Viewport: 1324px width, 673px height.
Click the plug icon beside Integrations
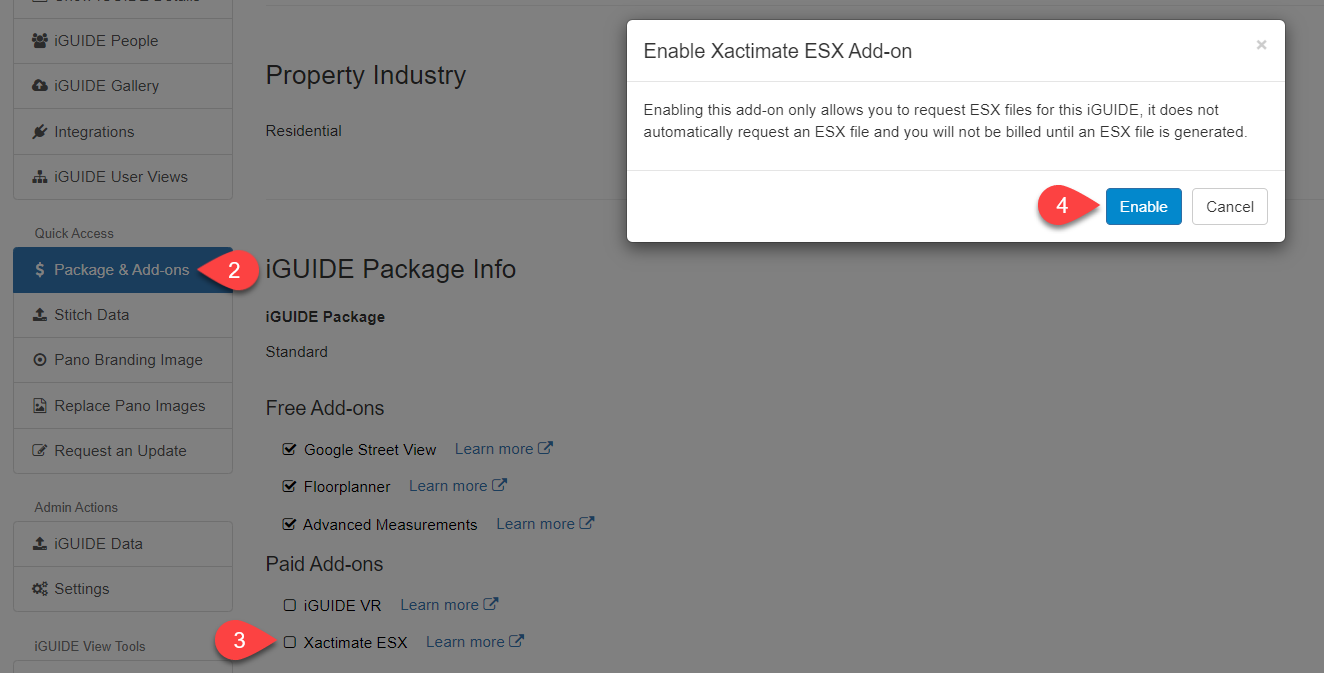point(40,131)
